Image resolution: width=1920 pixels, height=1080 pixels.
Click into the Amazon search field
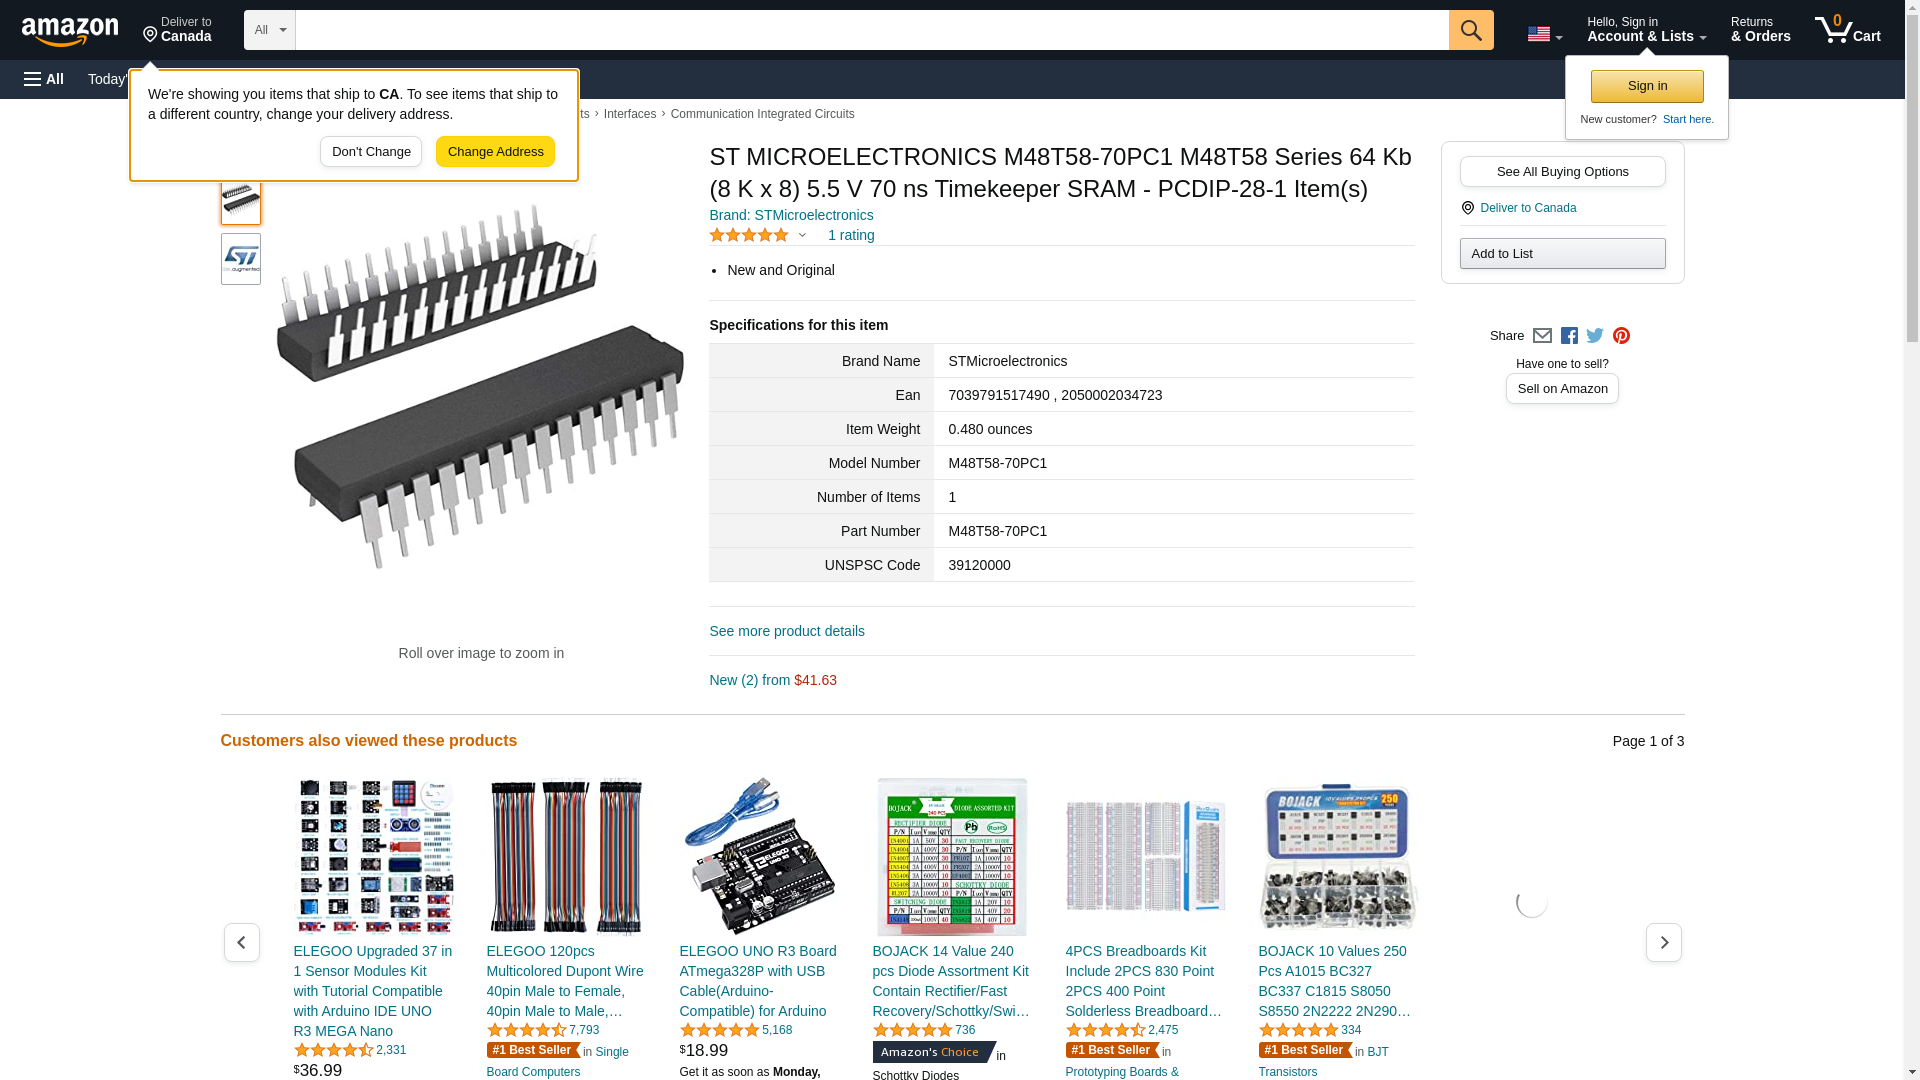(x=872, y=30)
